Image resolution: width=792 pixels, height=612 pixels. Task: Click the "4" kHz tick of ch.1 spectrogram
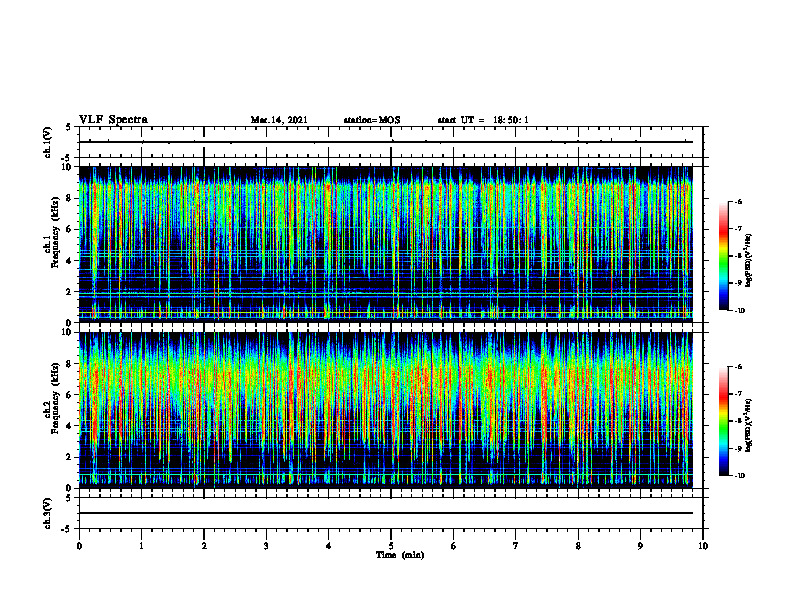tap(70, 261)
